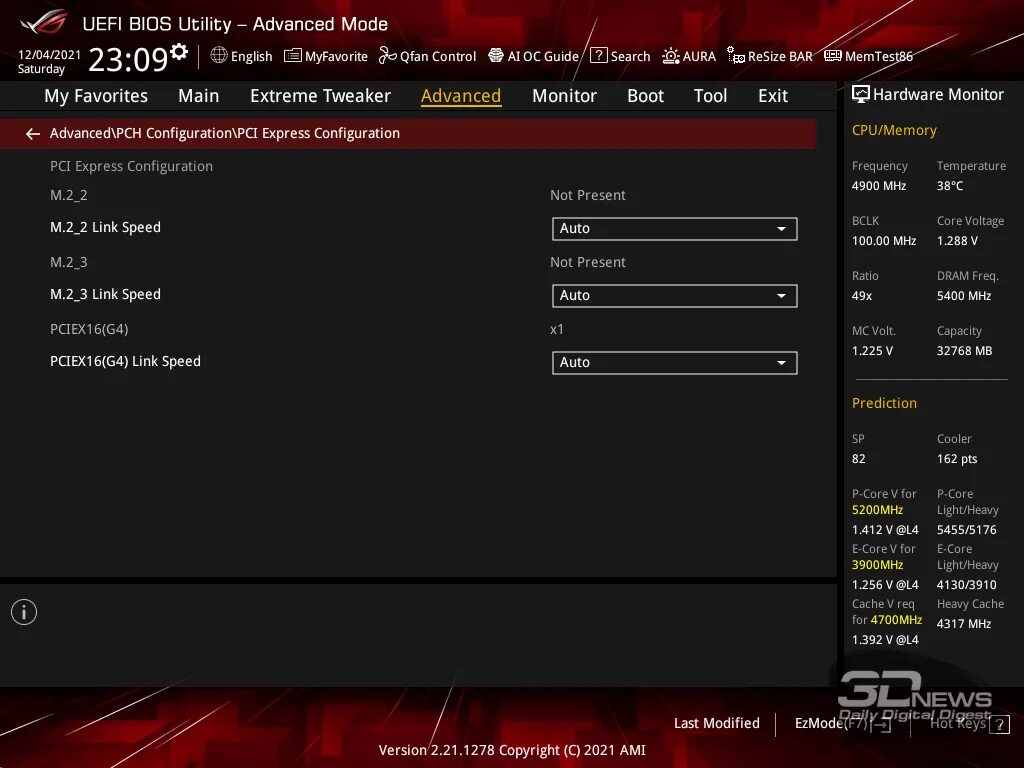The width and height of the screenshot is (1024, 768).
Task: Switch to EzMode(F7) at the bottom
Action: point(842,724)
